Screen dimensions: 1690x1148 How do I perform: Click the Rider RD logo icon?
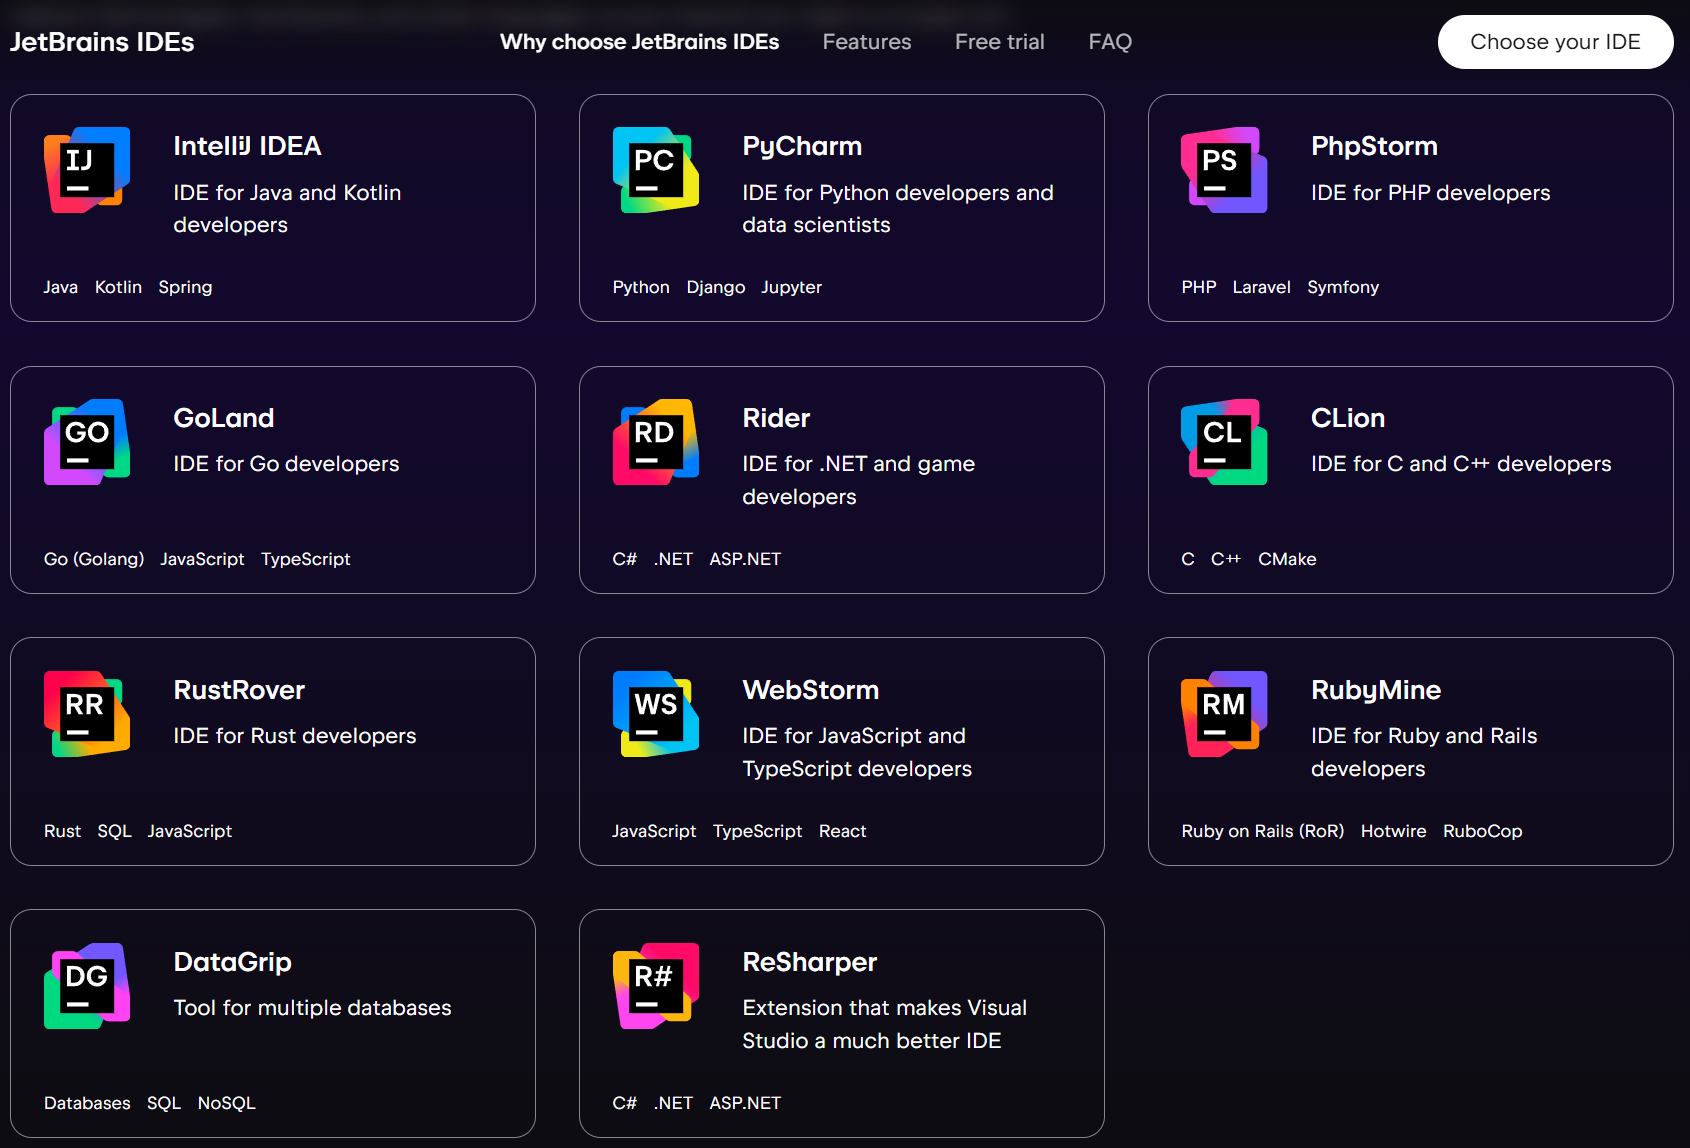point(656,442)
